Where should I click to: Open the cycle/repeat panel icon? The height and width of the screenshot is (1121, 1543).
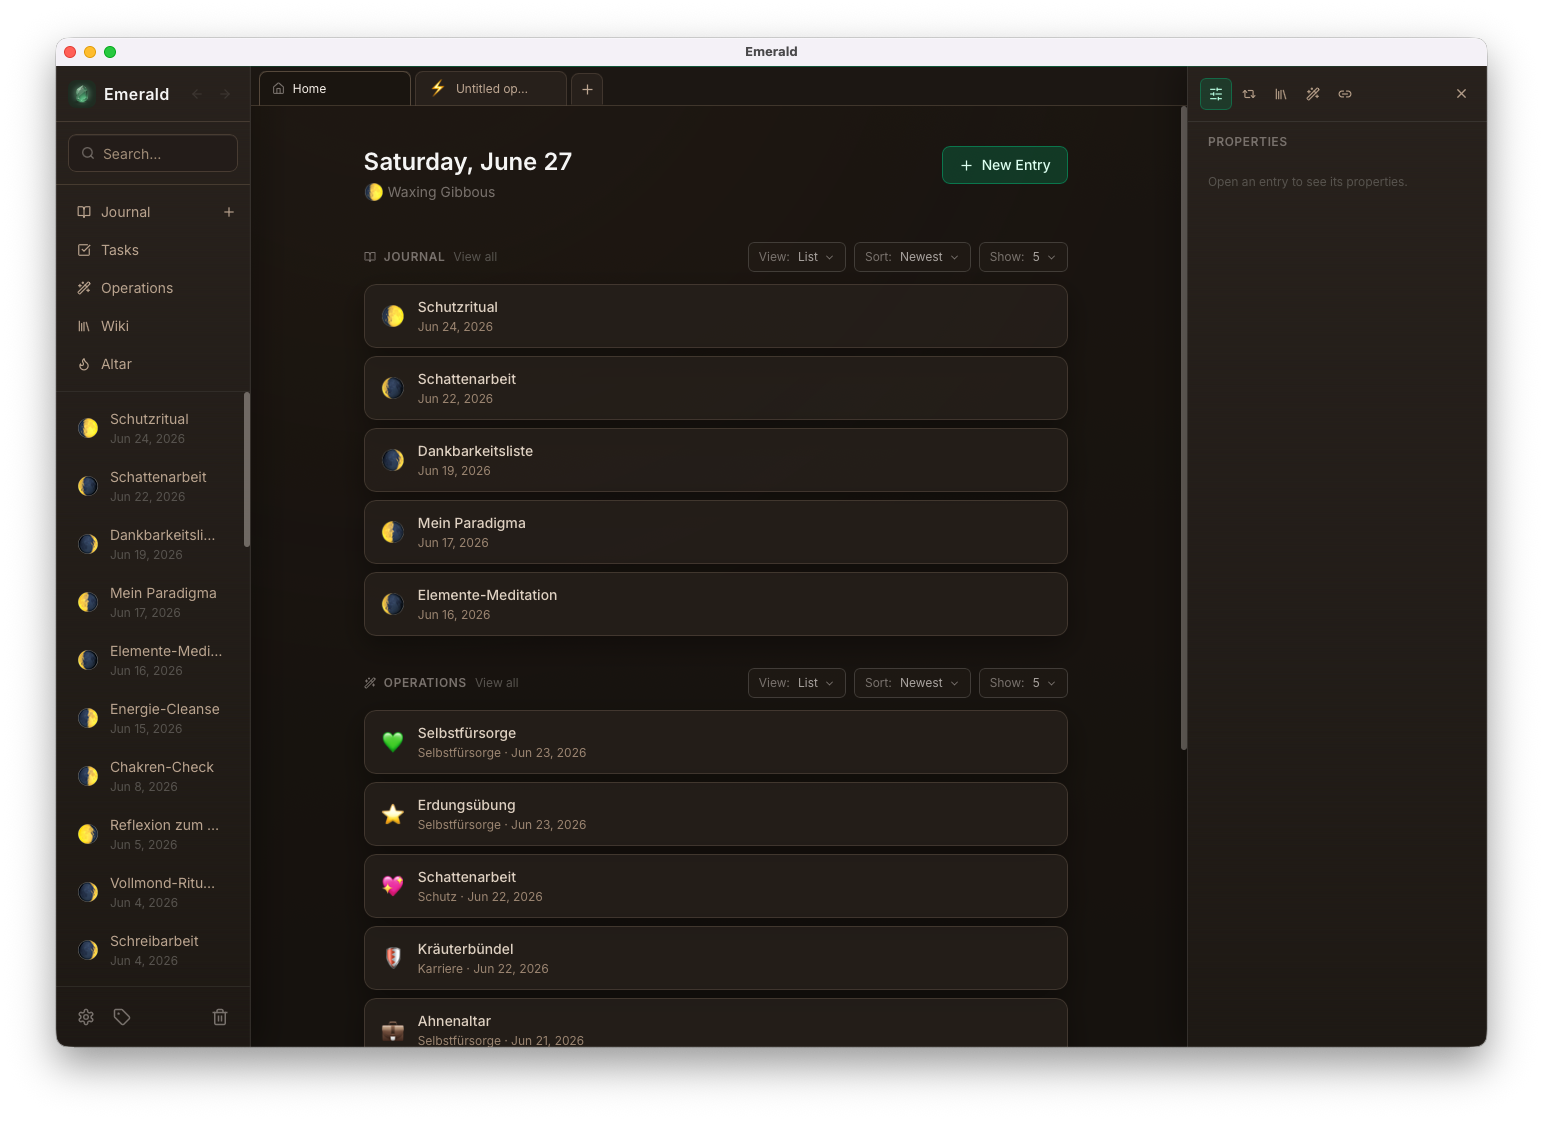(1249, 94)
